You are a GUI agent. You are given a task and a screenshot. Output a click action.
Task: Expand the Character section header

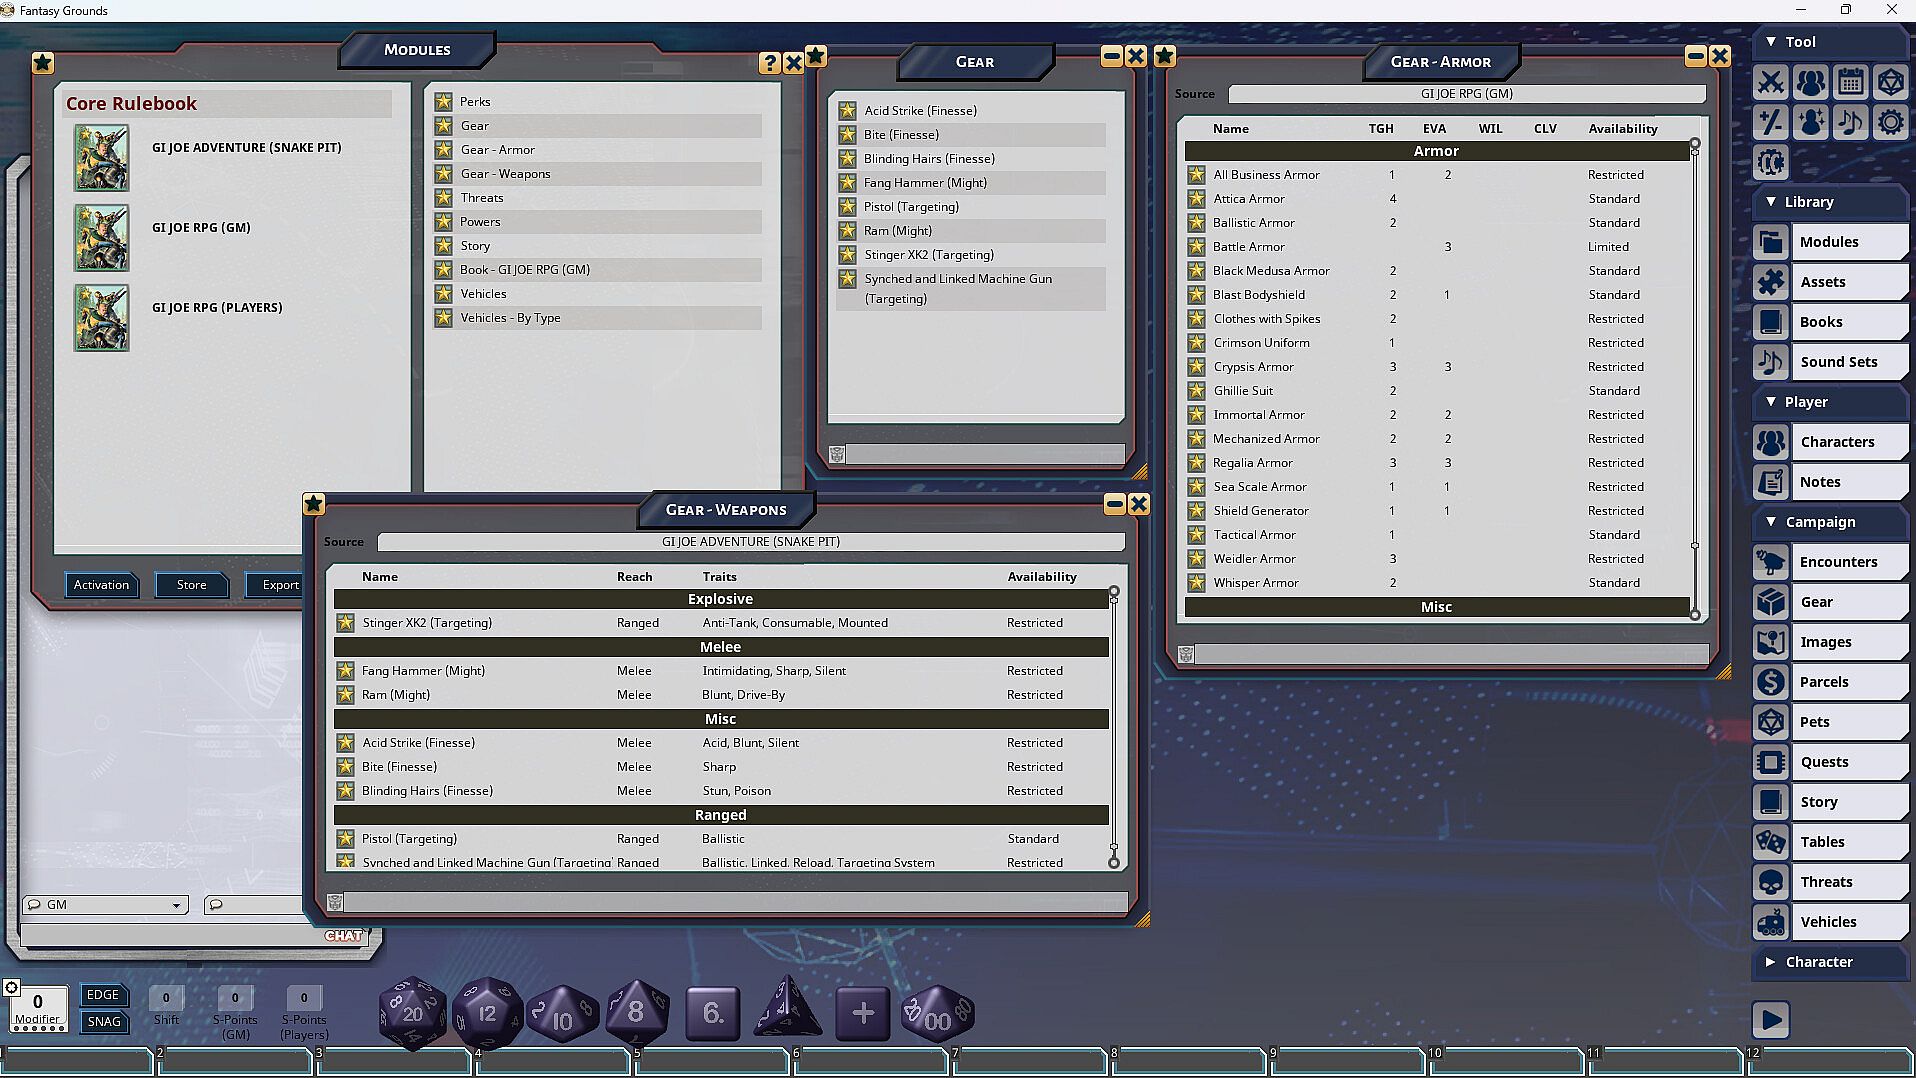[1830, 962]
